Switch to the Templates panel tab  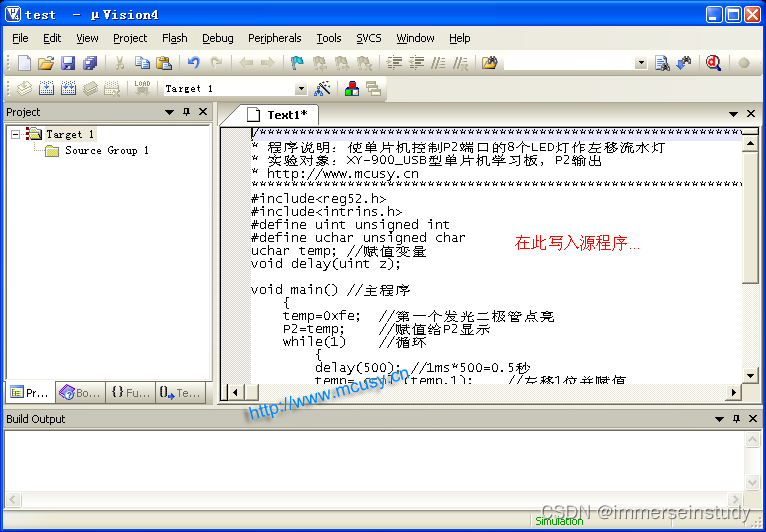[181, 392]
